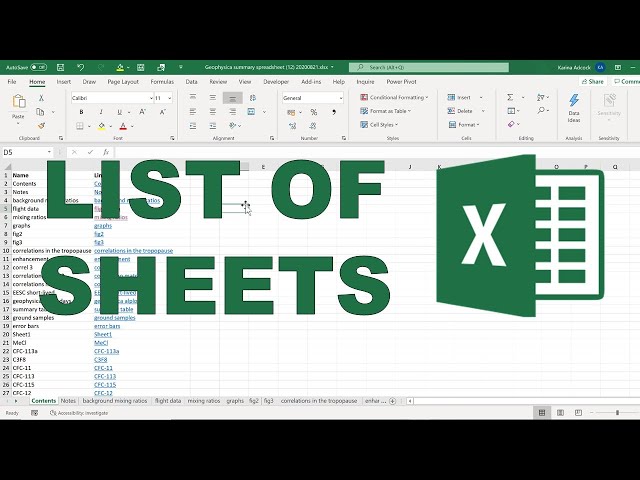Switch to the Data tab
Image resolution: width=640 pixels, height=480 pixels.
click(x=191, y=82)
